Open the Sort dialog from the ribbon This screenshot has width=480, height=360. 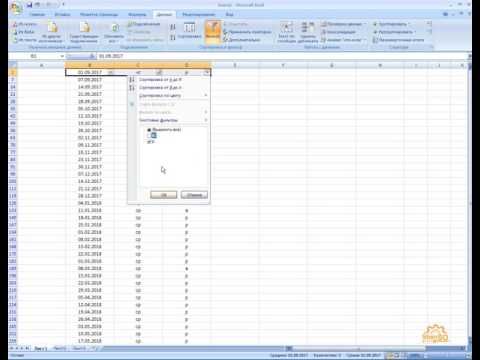[x=189, y=31]
